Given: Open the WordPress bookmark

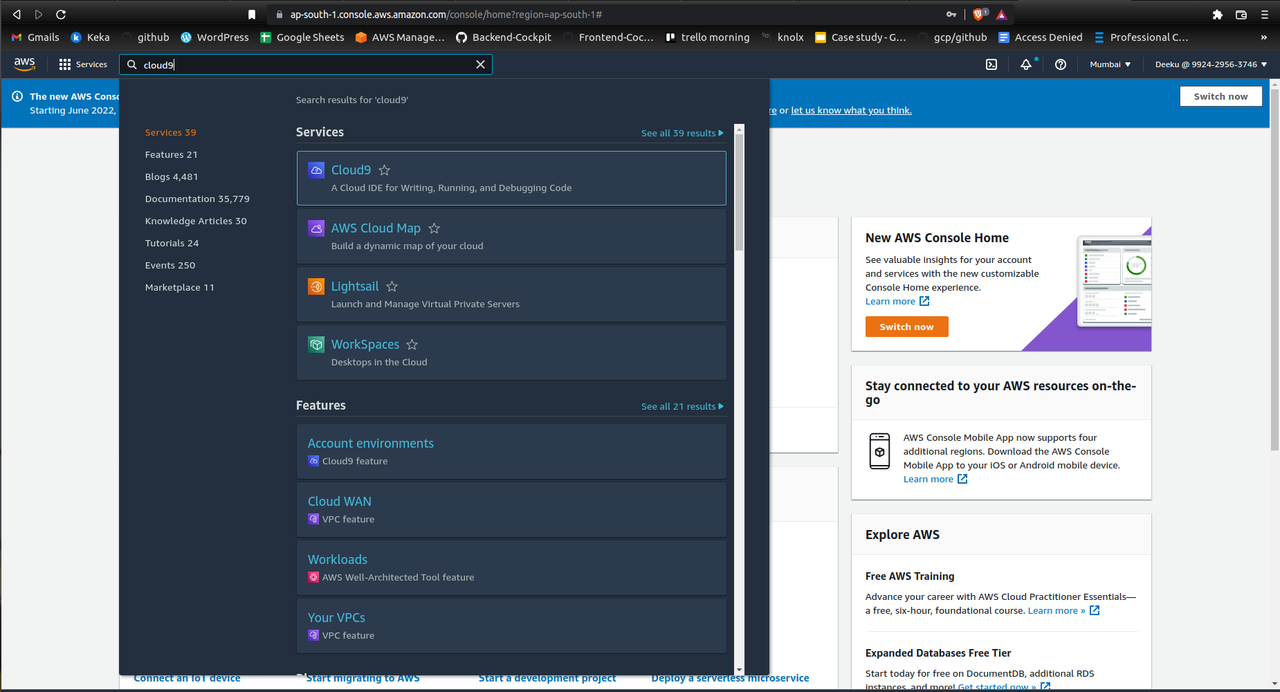Looking at the screenshot, I should (x=214, y=37).
